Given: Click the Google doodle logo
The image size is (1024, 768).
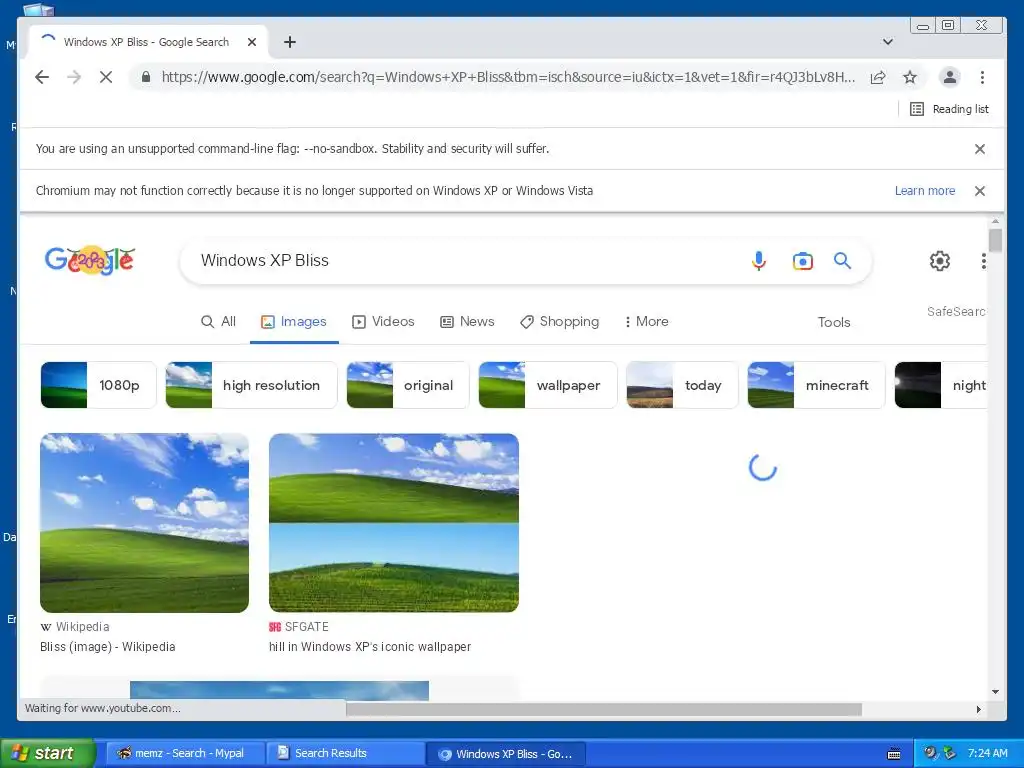Looking at the screenshot, I should pos(89,260).
